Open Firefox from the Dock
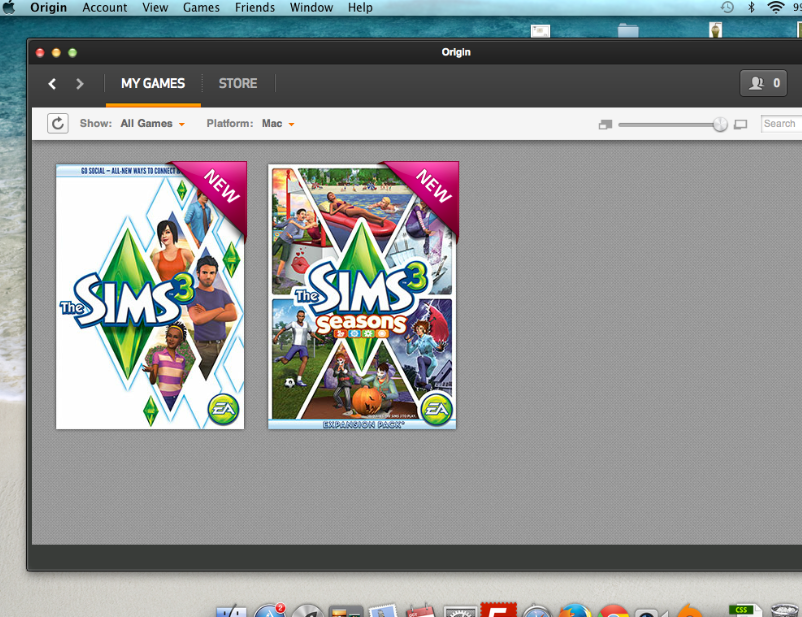Viewport: 802px width, 617px height. 575,610
